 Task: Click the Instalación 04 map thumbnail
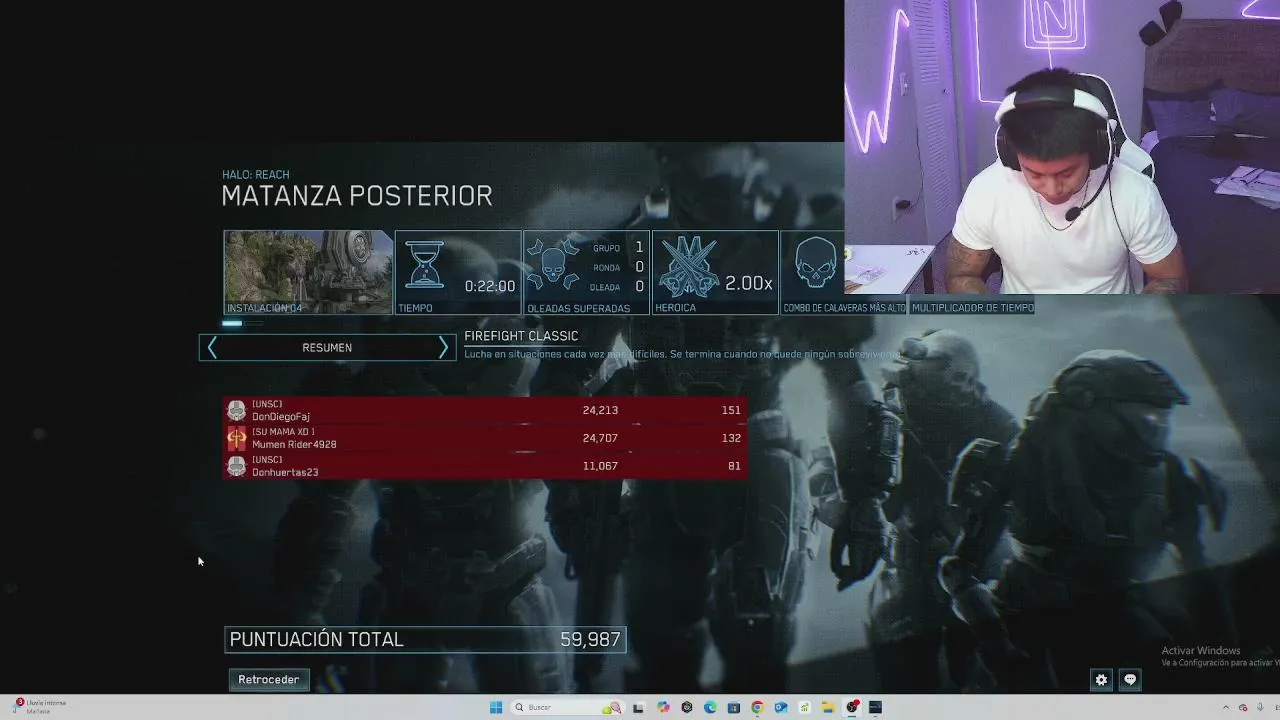tap(308, 273)
